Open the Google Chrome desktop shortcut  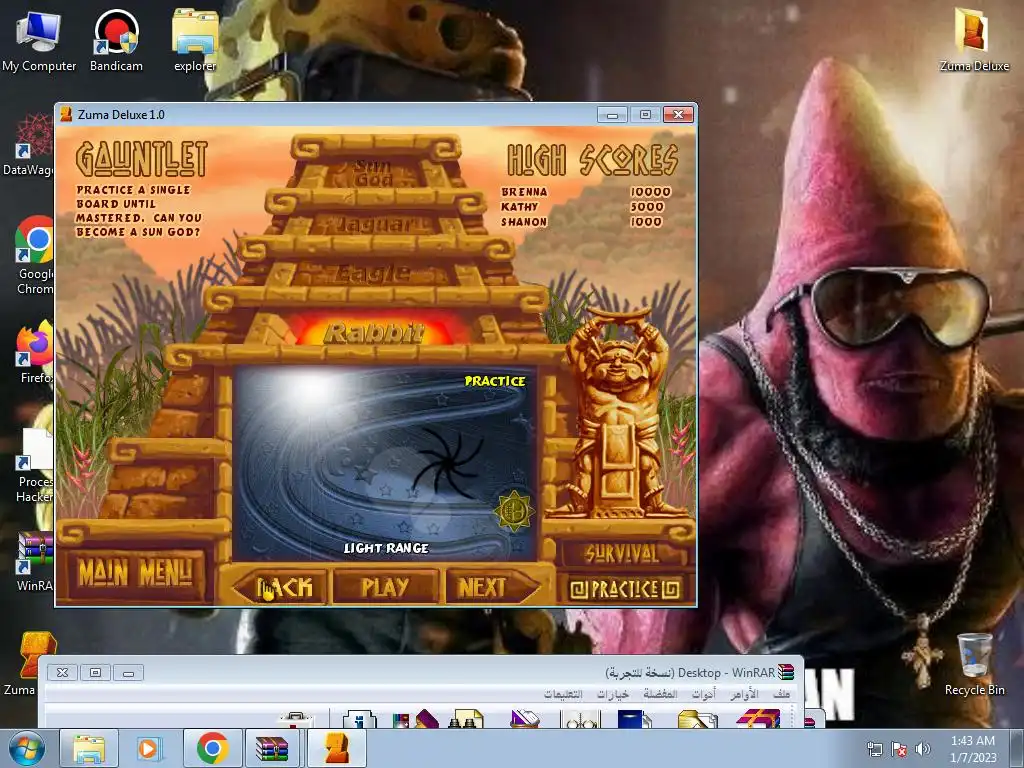[x=34, y=255]
